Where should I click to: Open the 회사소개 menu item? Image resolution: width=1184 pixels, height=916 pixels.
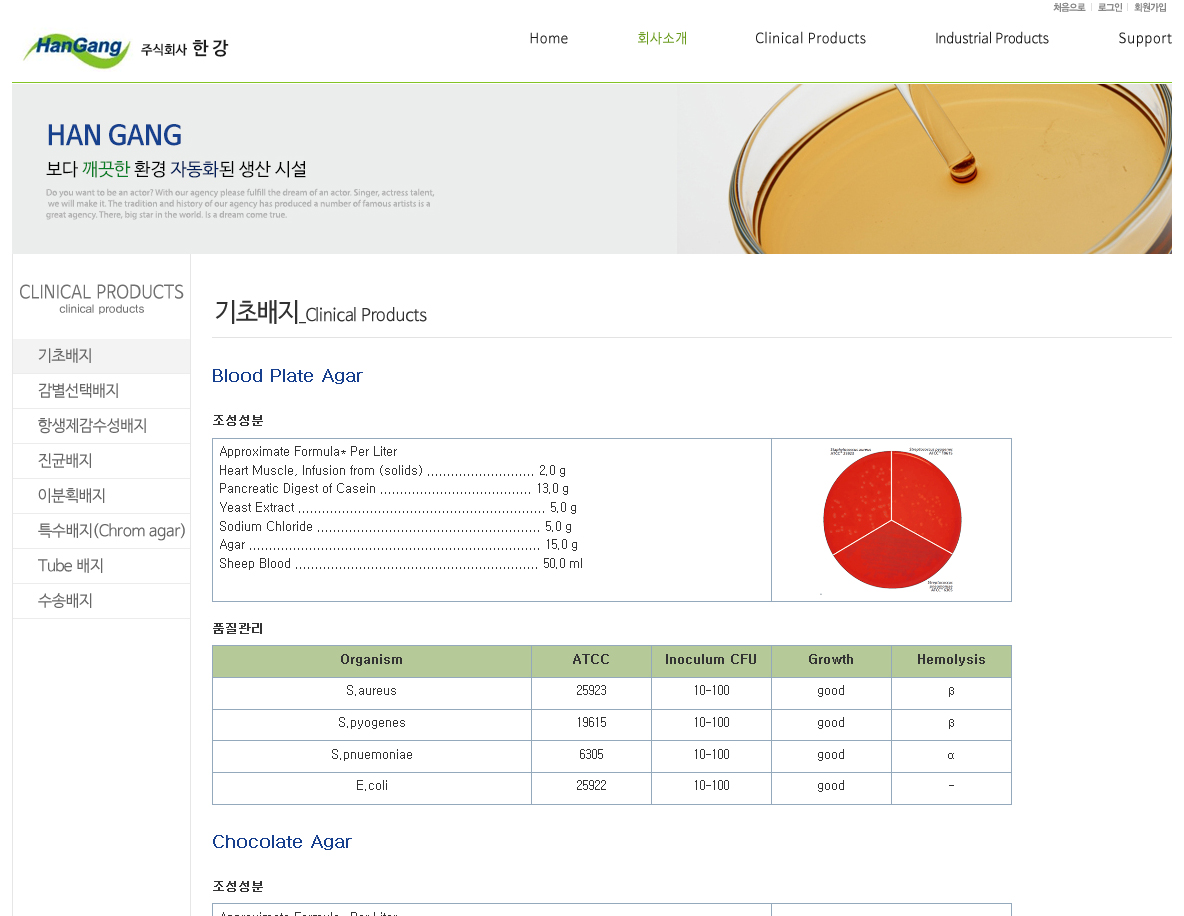point(661,38)
